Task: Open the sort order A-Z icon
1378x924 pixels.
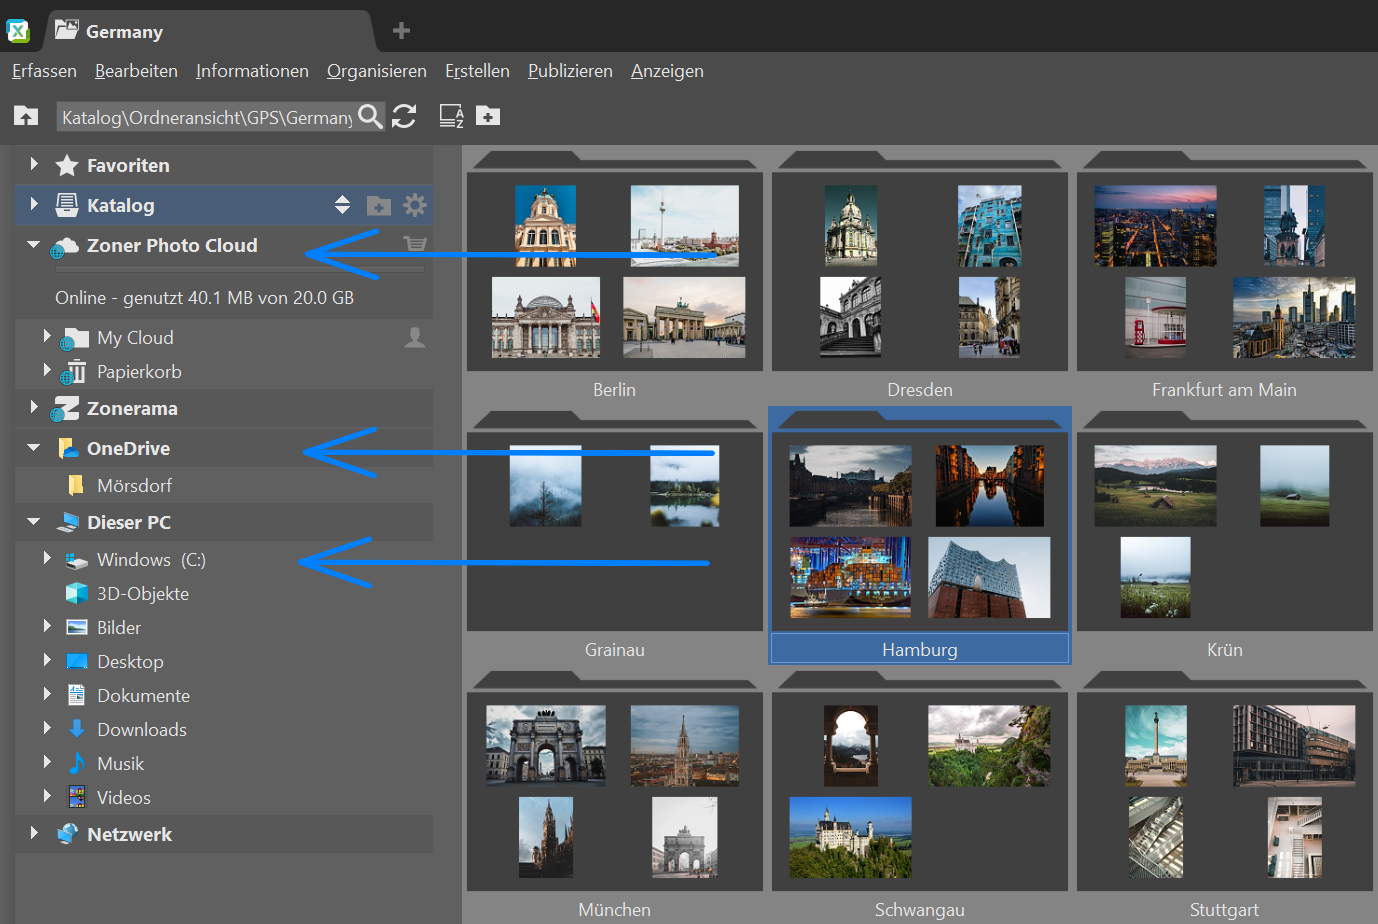Action: click(x=451, y=116)
